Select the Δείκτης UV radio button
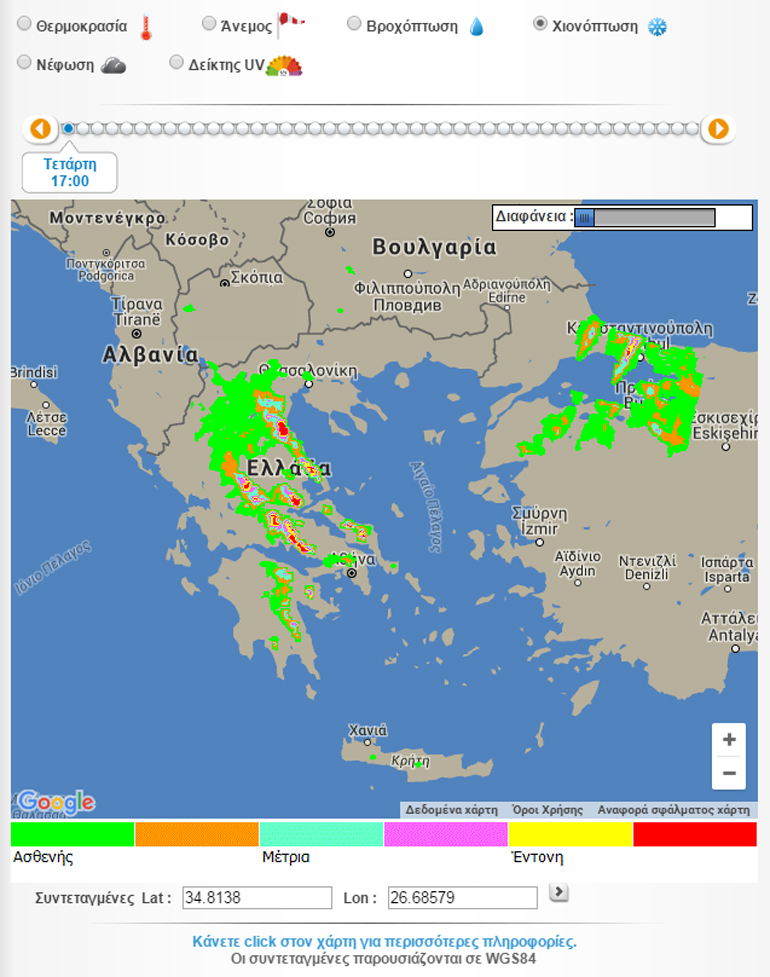Screen dimensions: 770x977 tap(177, 63)
